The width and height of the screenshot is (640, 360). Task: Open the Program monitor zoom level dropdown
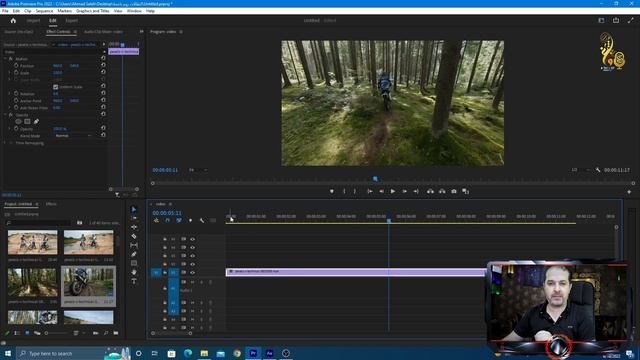[198, 170]
